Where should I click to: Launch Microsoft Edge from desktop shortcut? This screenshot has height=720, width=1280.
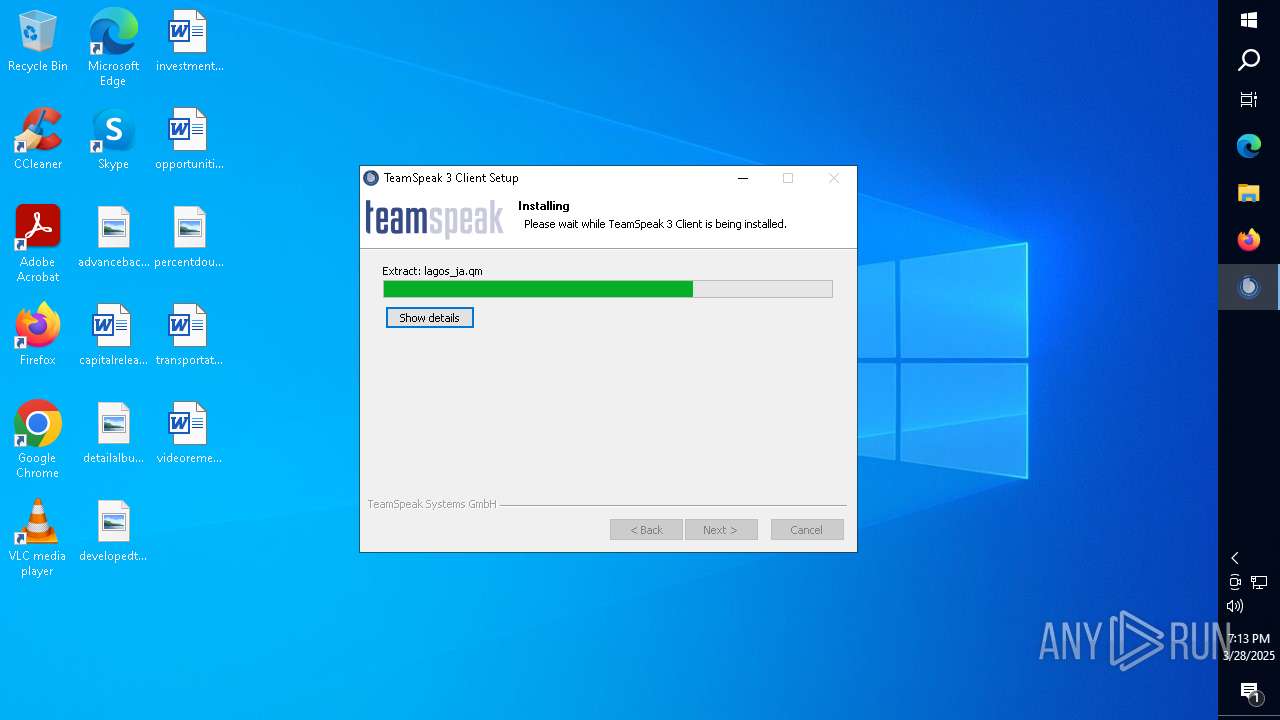pos(113,48)
